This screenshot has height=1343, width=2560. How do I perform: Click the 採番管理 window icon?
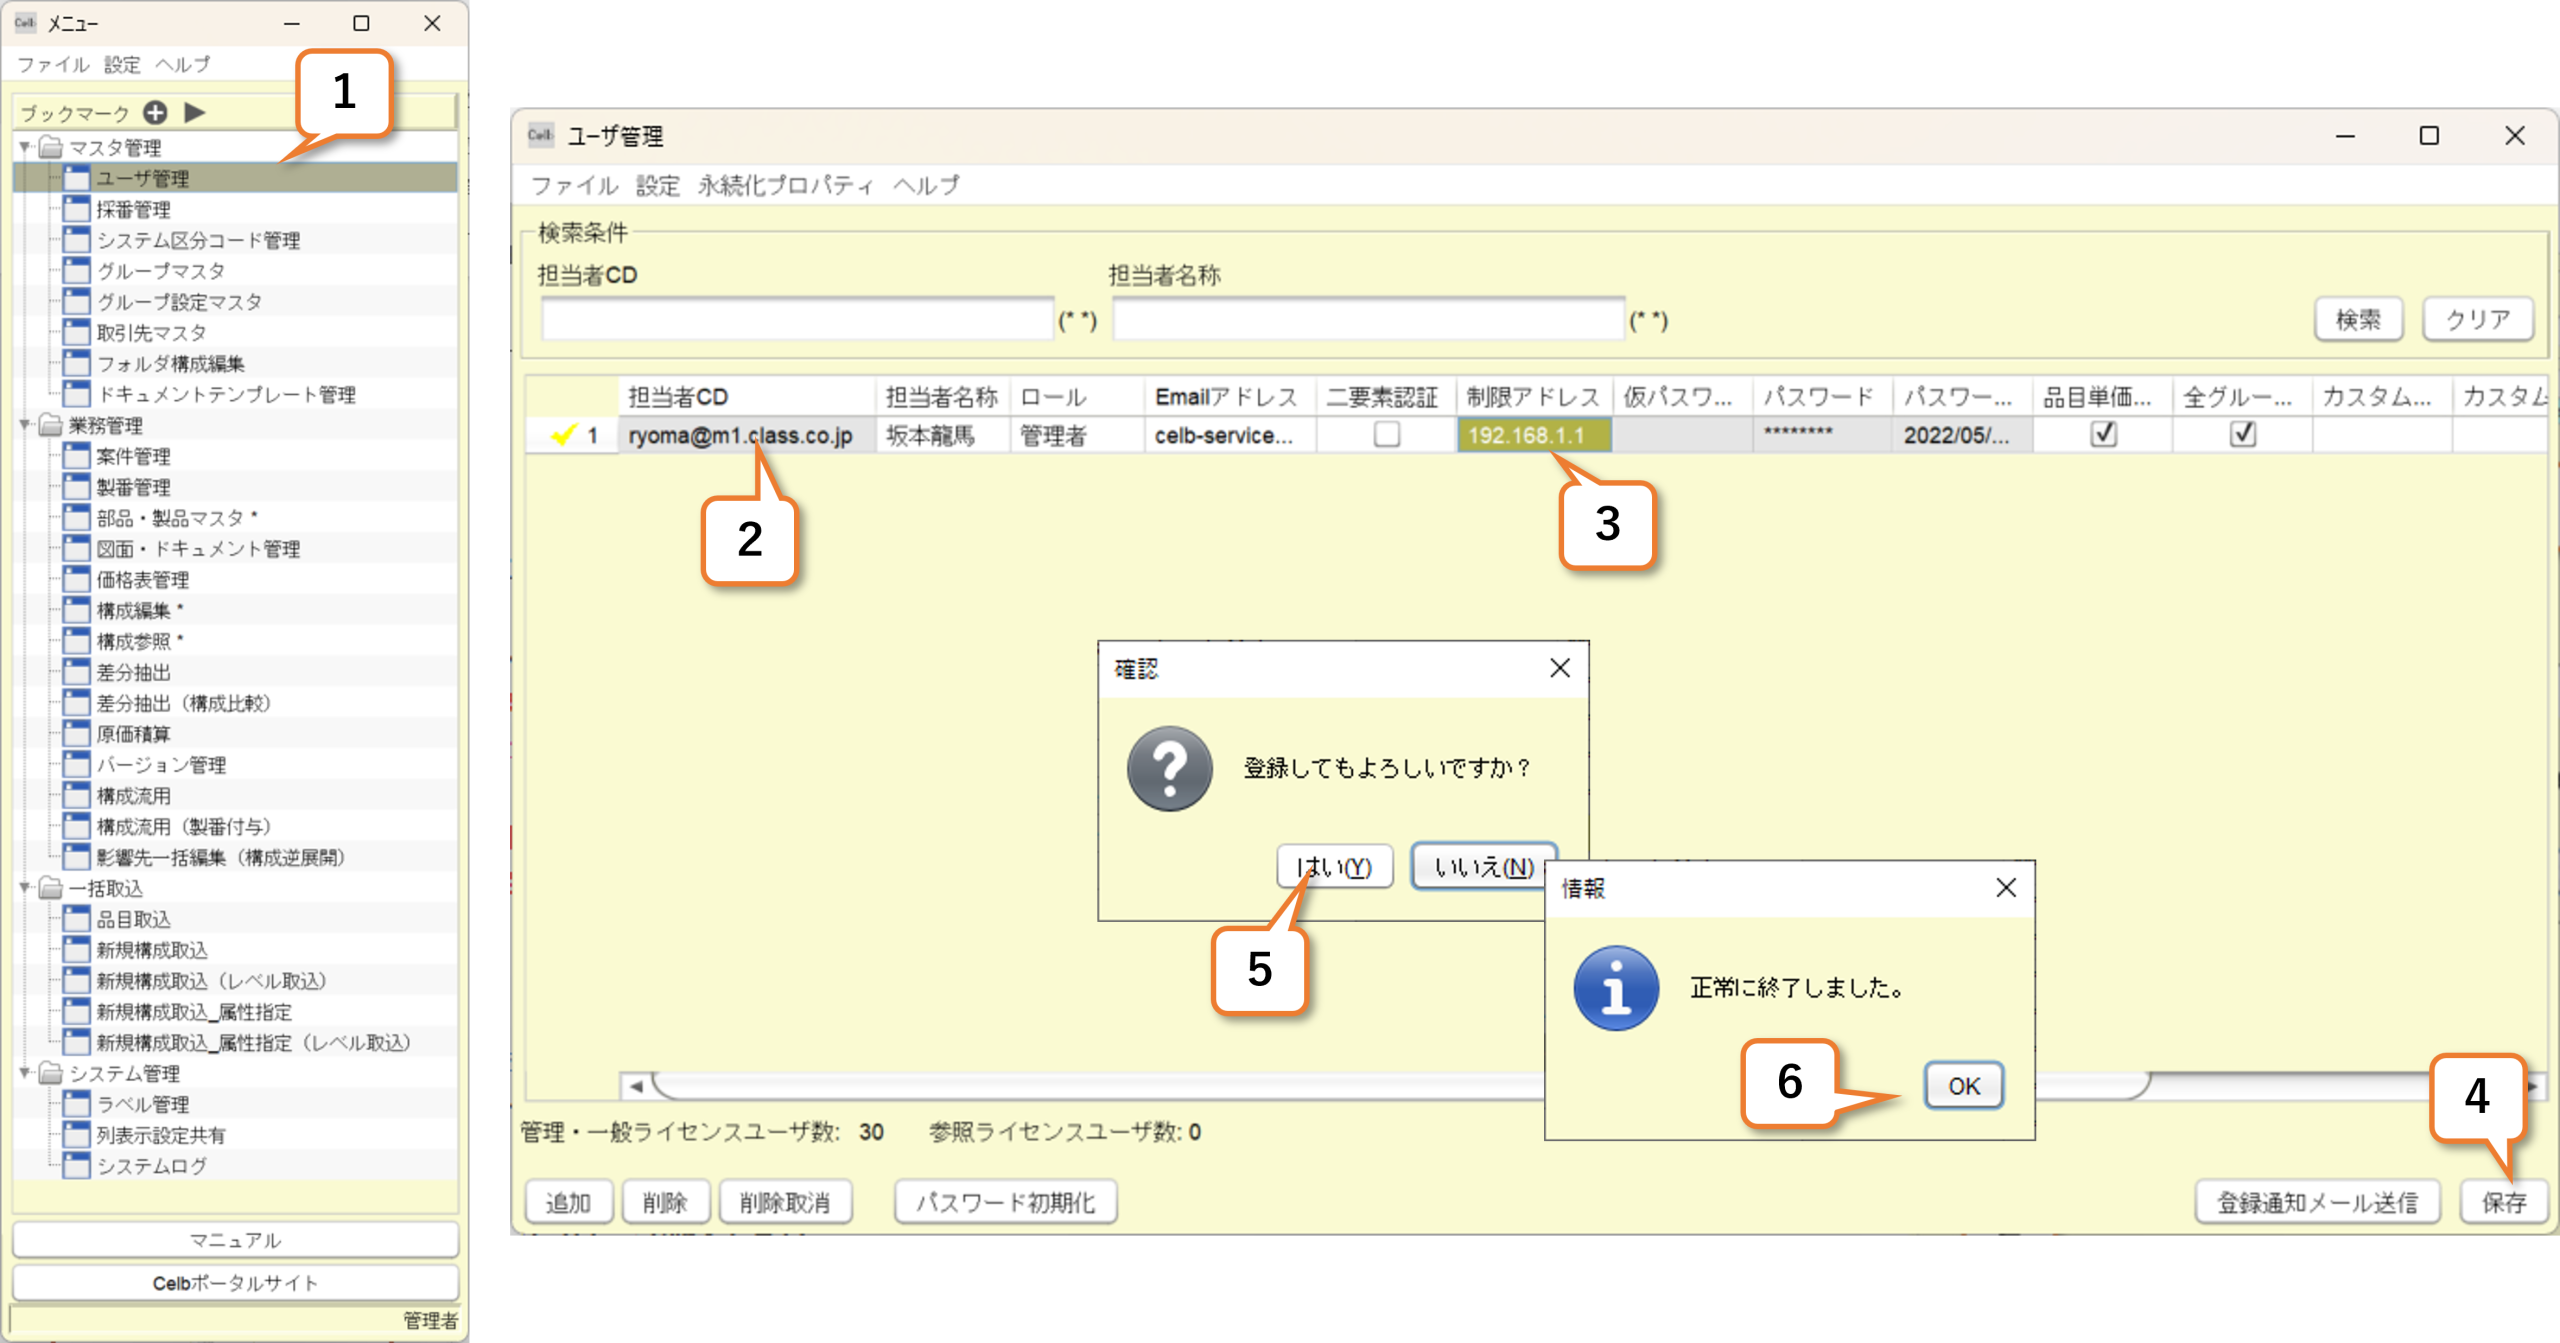76,209
